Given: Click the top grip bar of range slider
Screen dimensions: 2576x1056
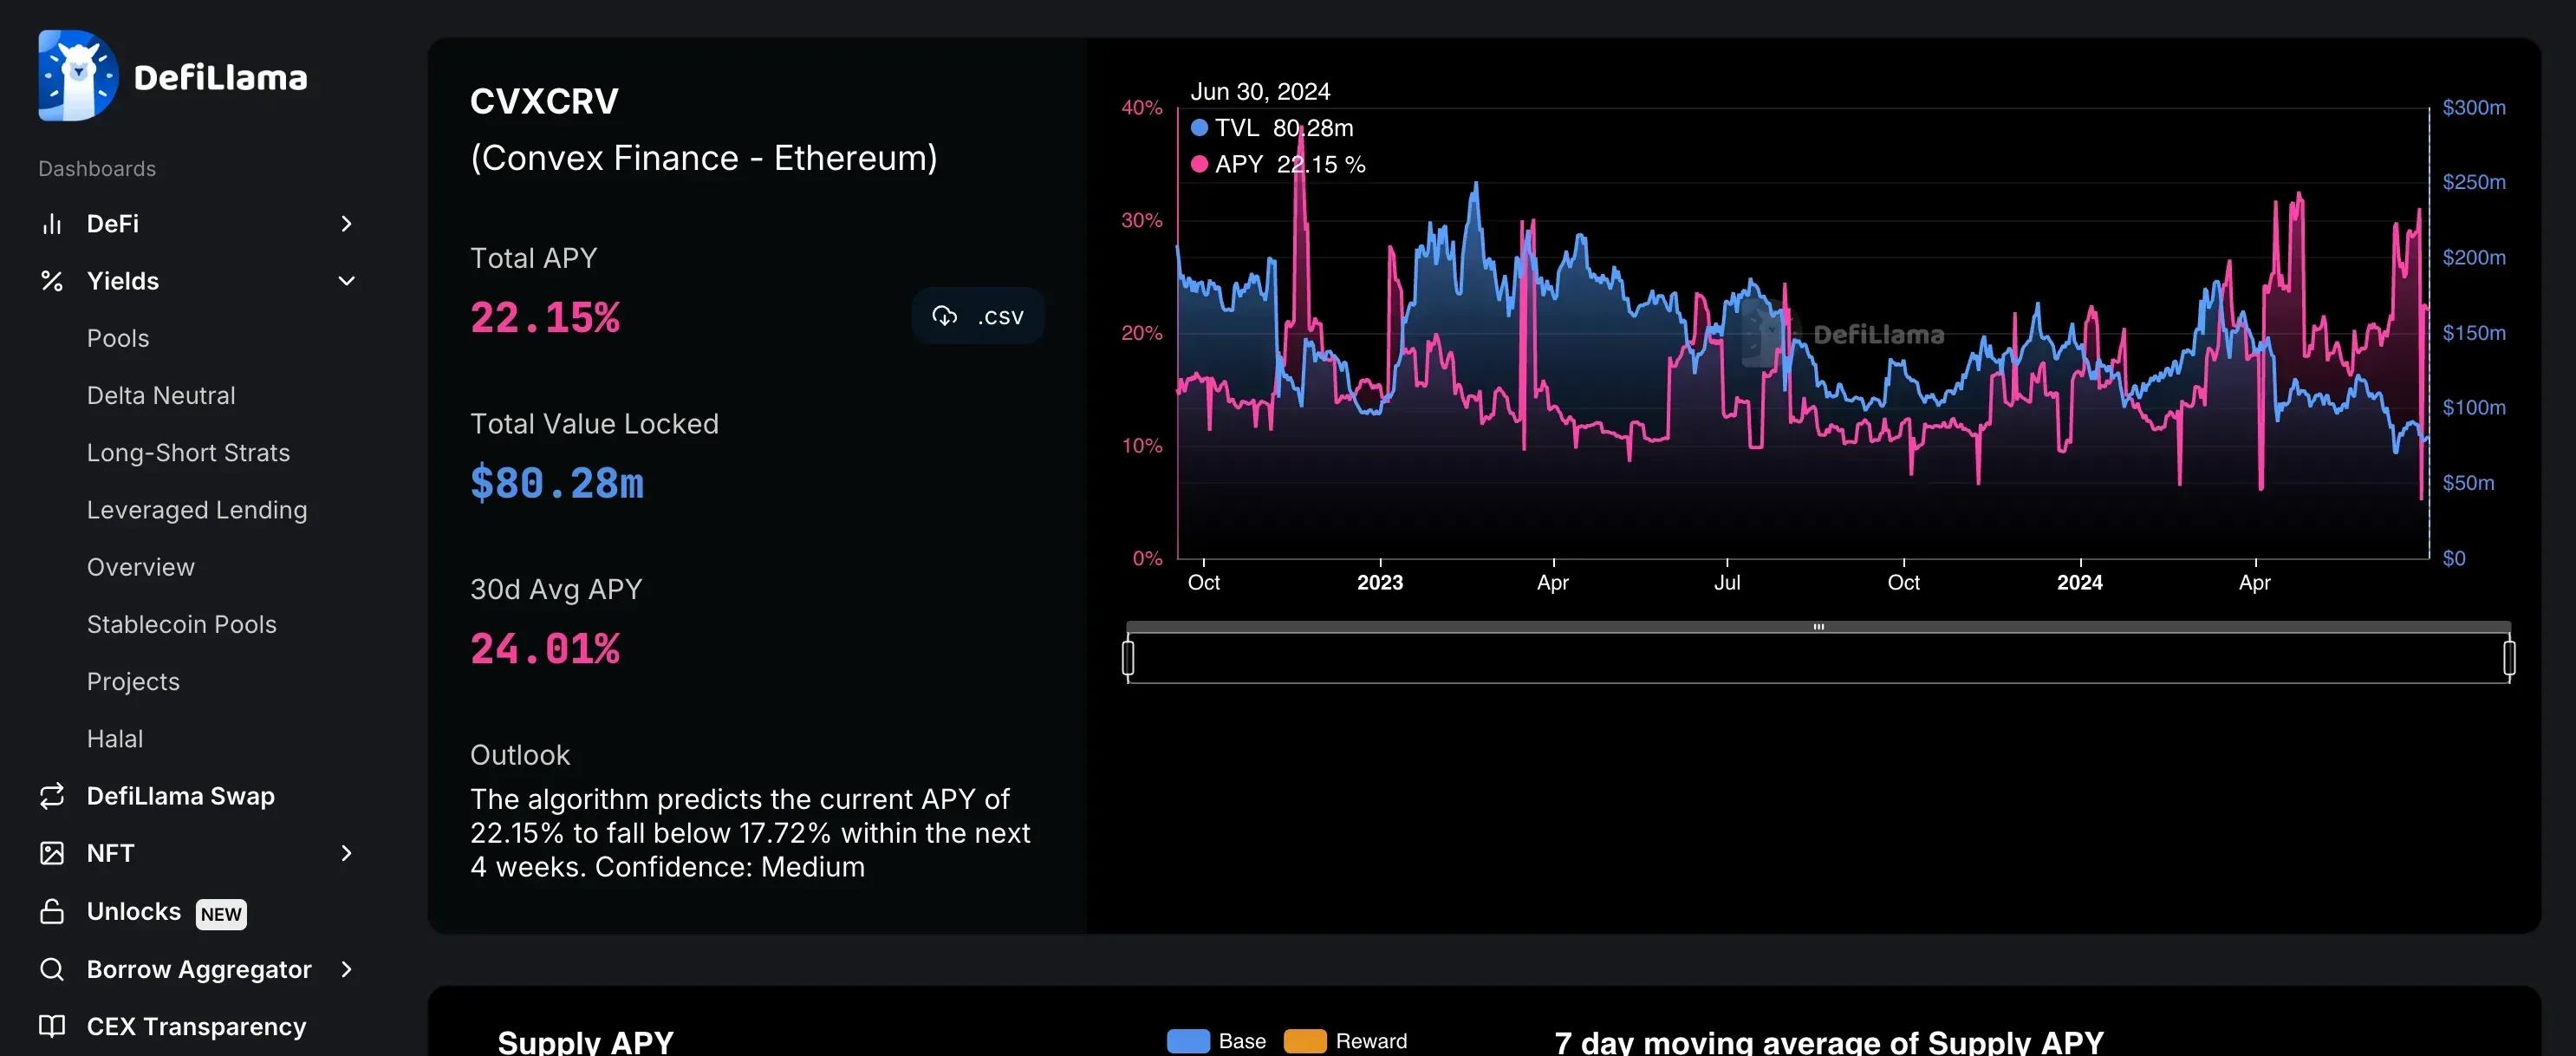Looking at the screenshot, I should 1818,627.
